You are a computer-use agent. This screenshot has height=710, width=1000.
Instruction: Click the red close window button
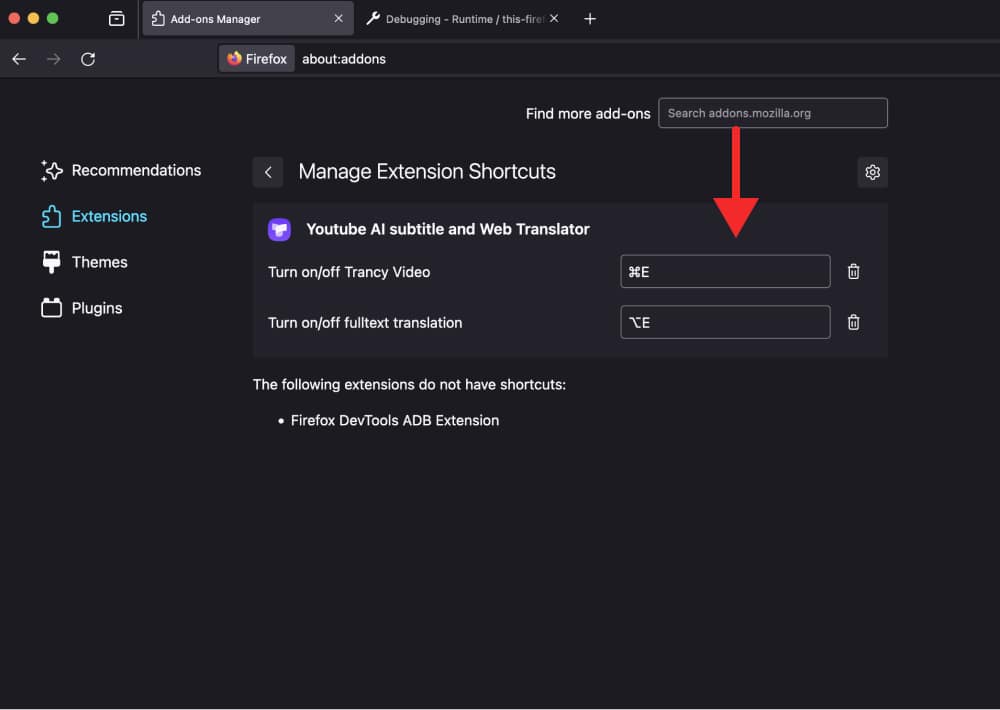tap(14, 18)
